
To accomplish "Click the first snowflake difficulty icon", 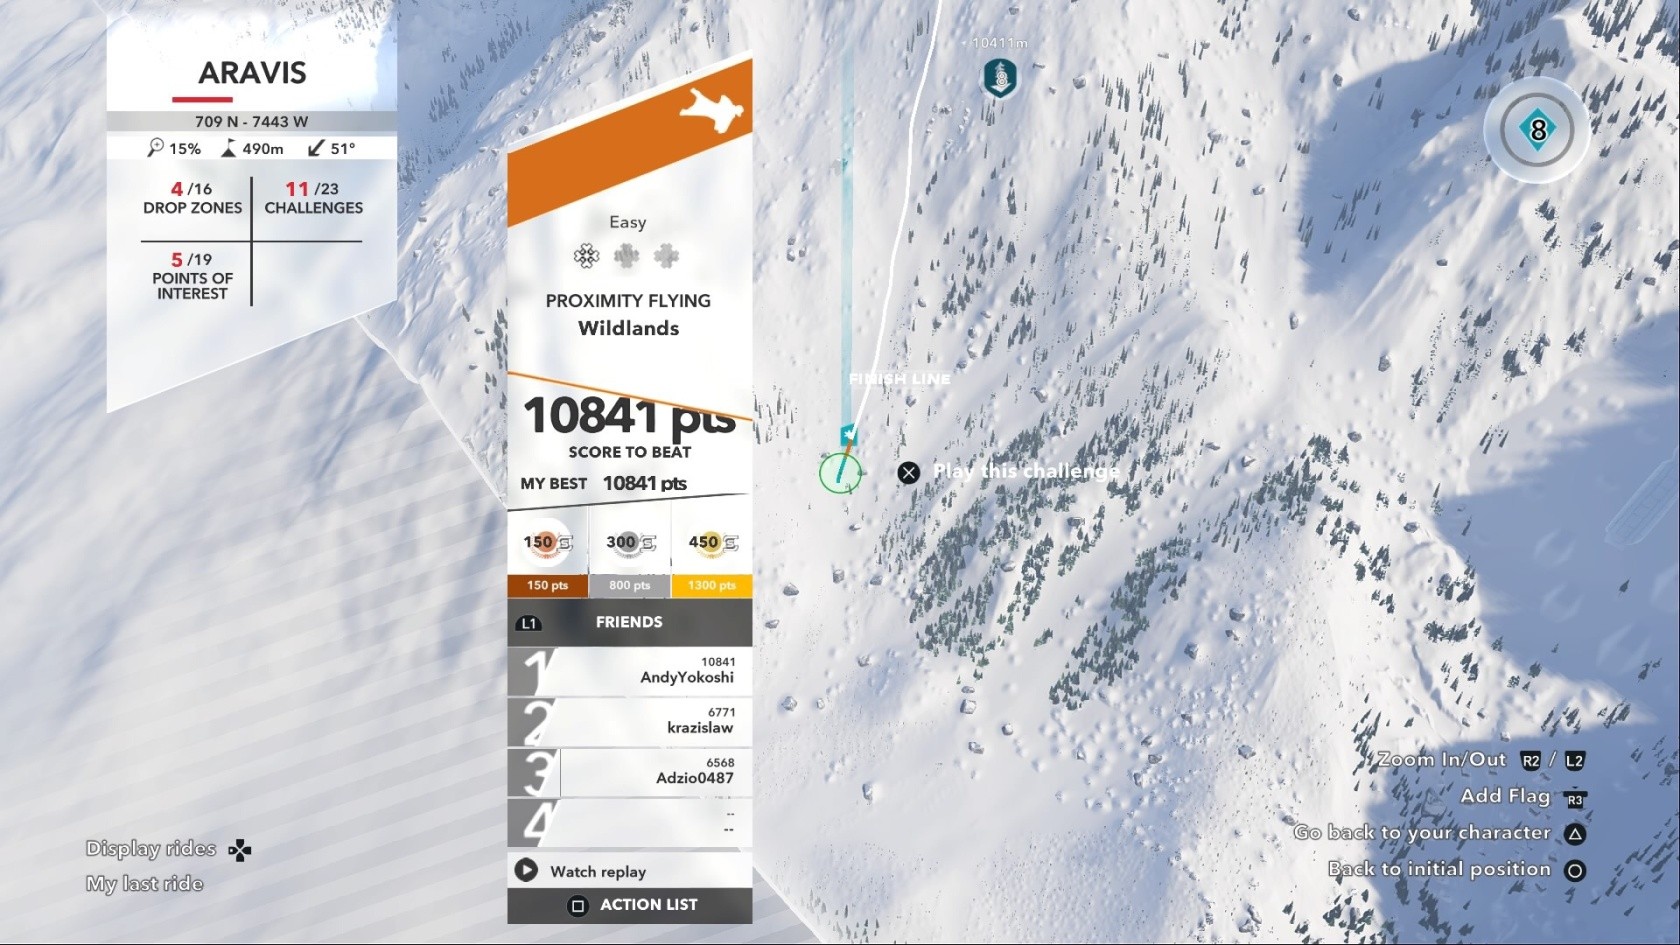I will (587, 256).
